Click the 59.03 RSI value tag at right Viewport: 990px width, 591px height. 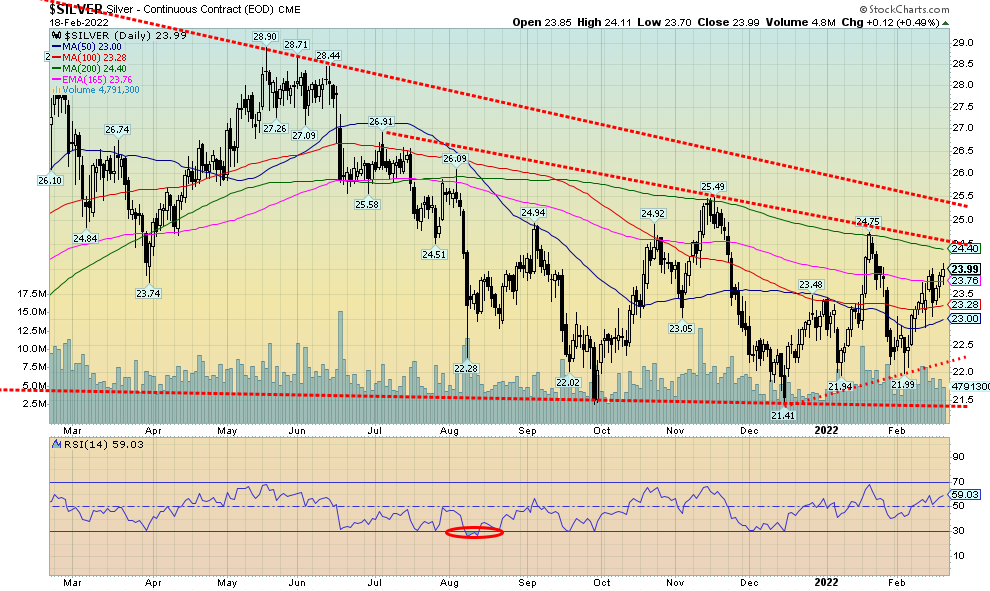pos(963,494)
